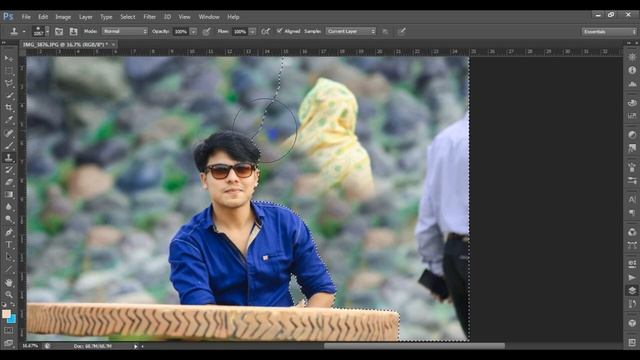
Task: Open the brush preset picker arrow
Action: point(47,31)
